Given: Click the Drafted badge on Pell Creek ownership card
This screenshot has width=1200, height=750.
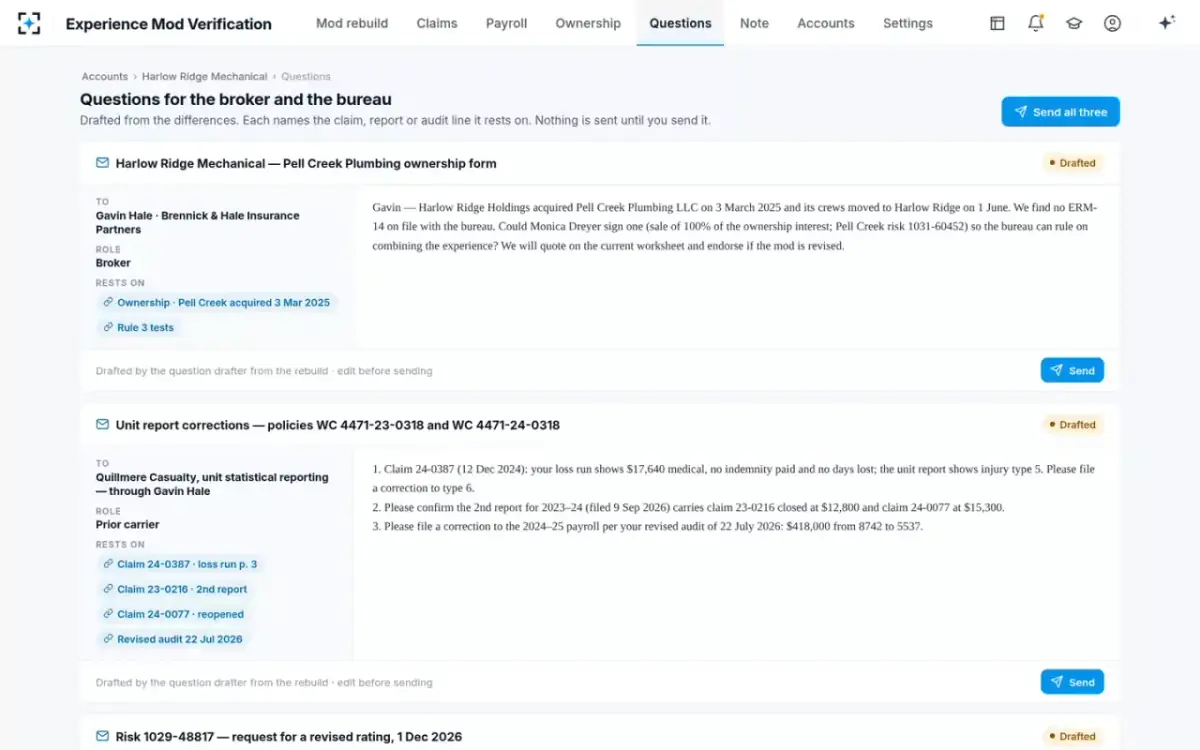Looking at the screenshot, I should tap(1072, 163).
